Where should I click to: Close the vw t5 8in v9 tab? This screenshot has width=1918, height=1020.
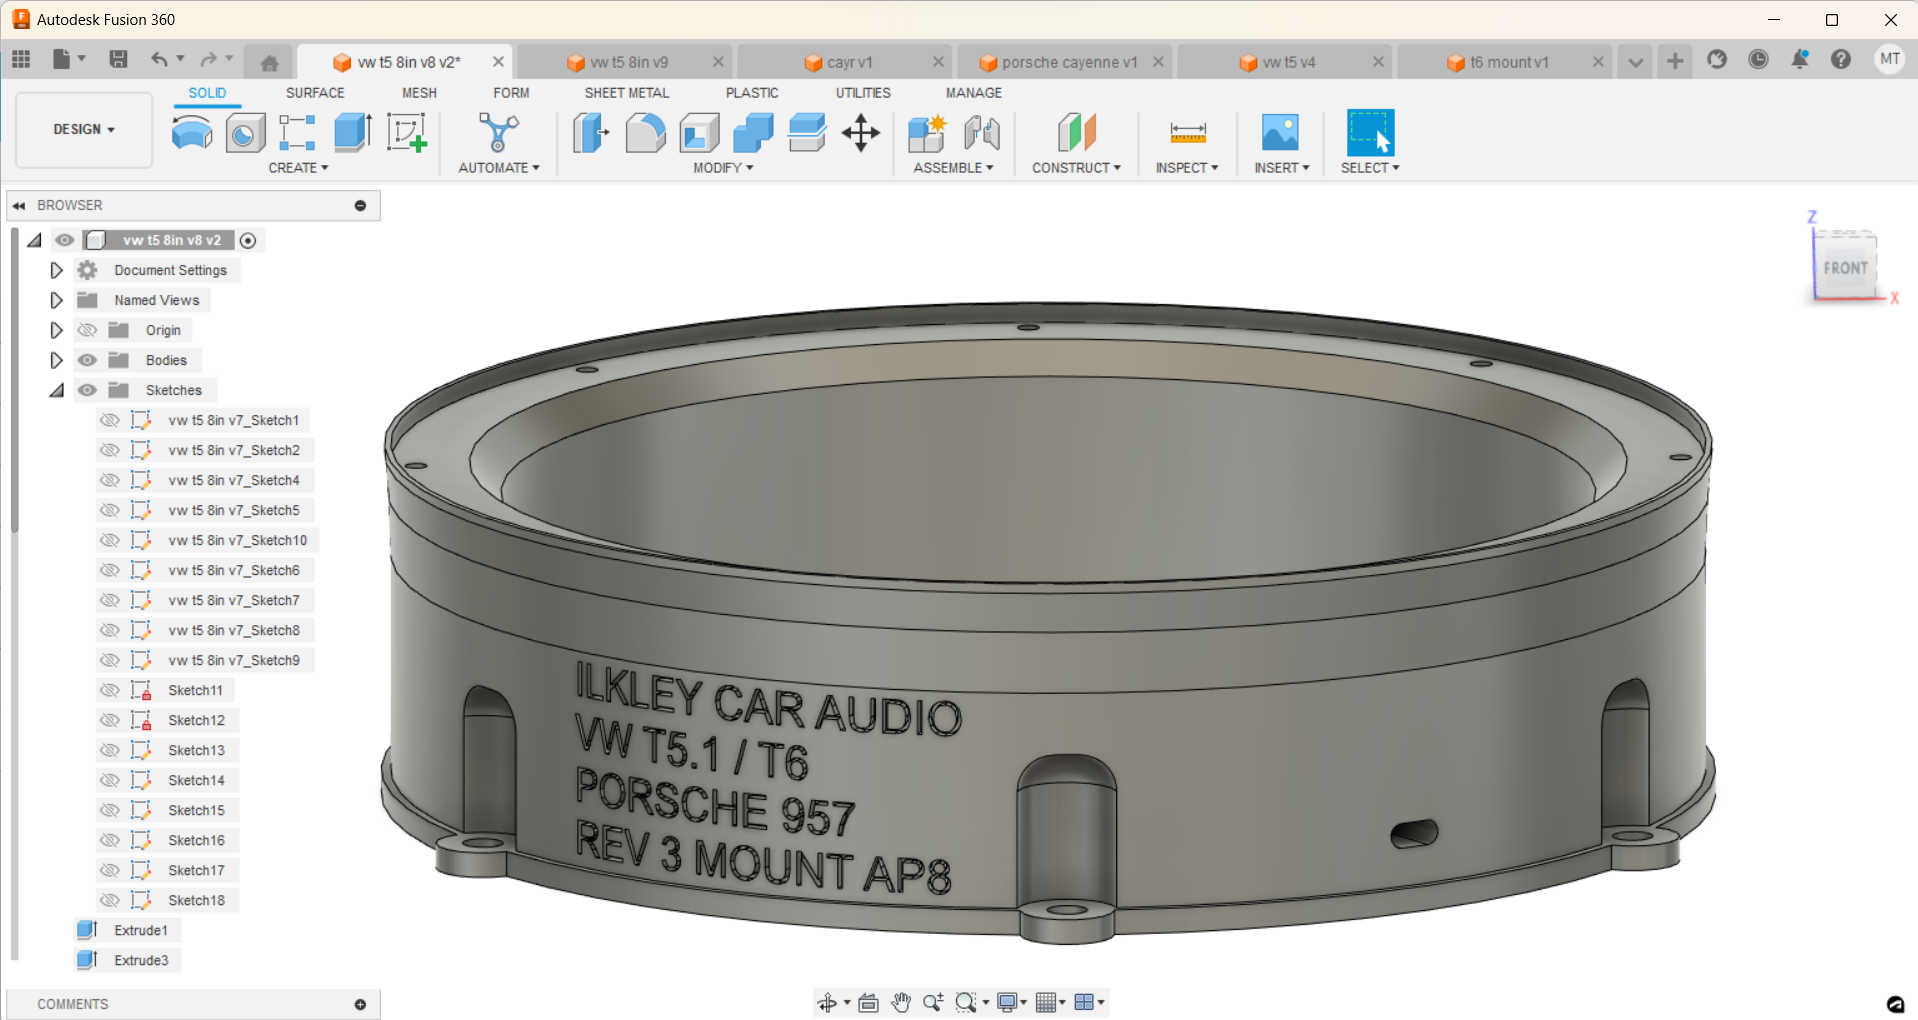pos(718,62)
